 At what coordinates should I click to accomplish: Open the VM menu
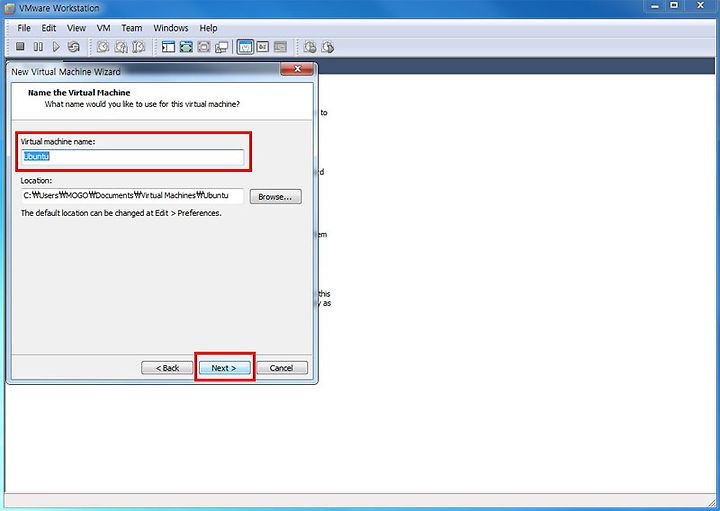pos(103,28)
